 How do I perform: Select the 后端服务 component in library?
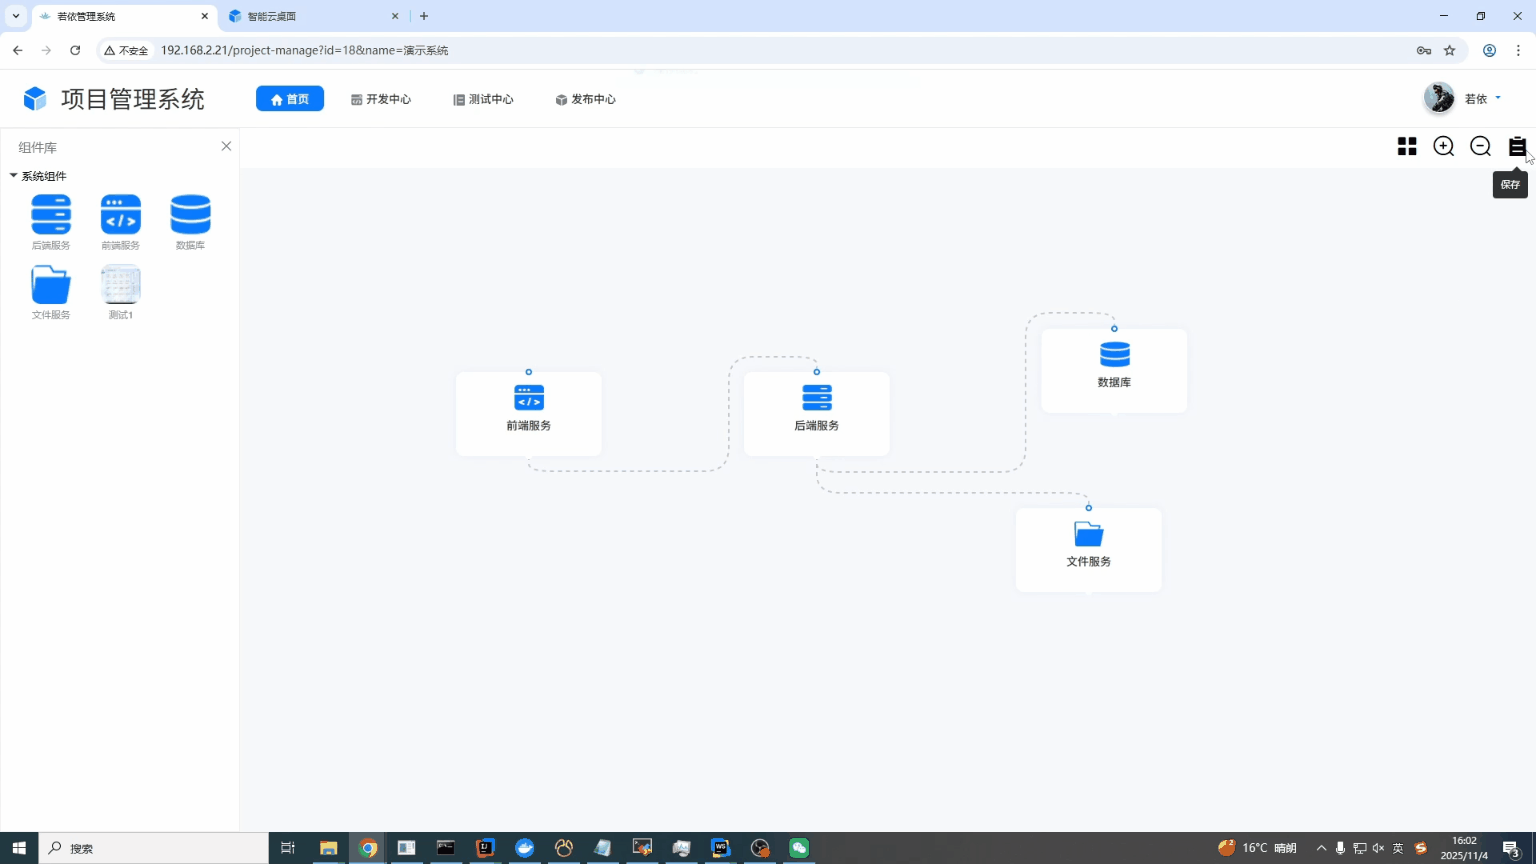(51, 215)
